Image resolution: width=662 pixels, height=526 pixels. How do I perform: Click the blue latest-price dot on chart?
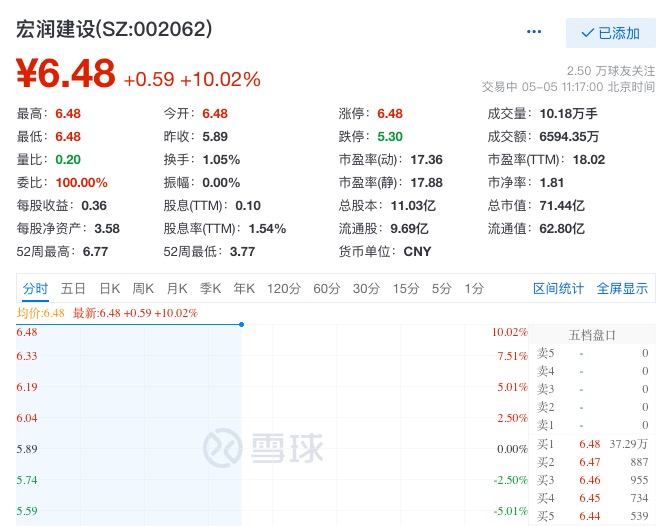(x=241, y=325)
